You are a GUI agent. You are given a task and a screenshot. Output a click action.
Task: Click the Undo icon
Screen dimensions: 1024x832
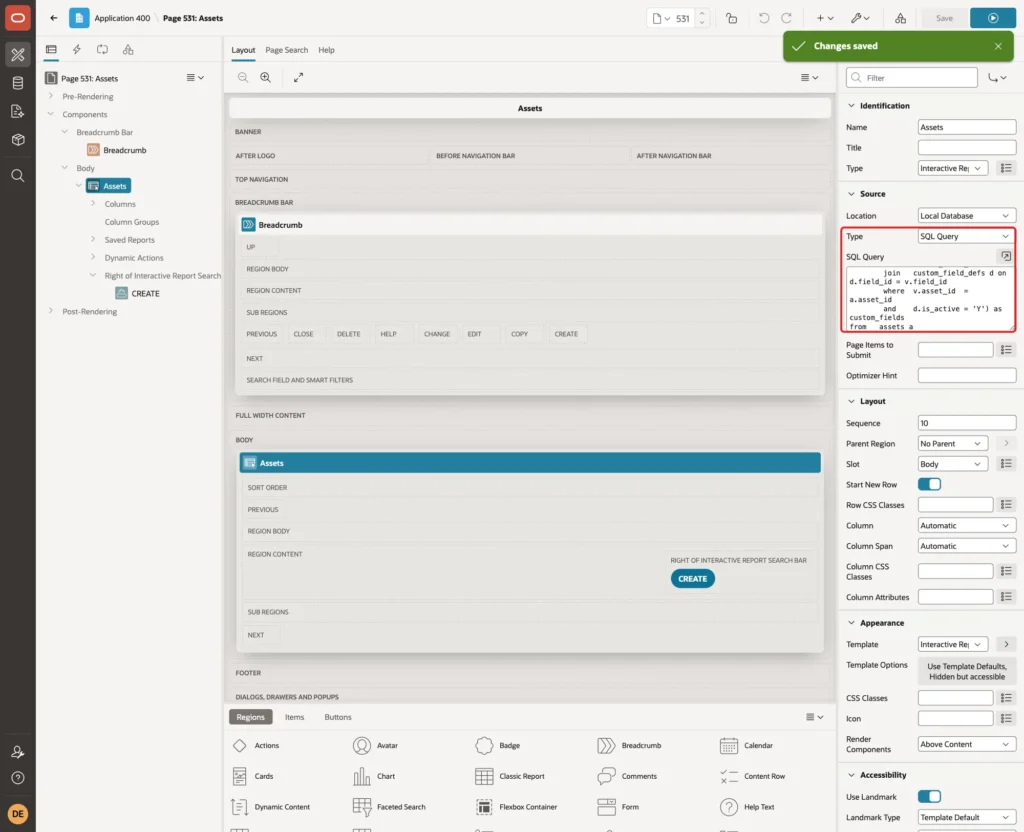coord(763,18)
